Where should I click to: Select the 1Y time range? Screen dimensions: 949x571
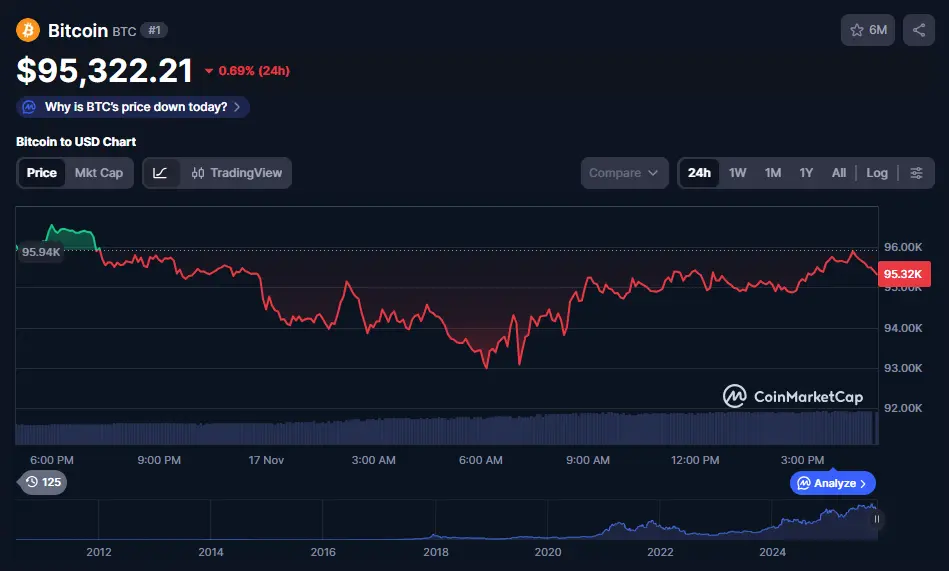tap(806, 173)
